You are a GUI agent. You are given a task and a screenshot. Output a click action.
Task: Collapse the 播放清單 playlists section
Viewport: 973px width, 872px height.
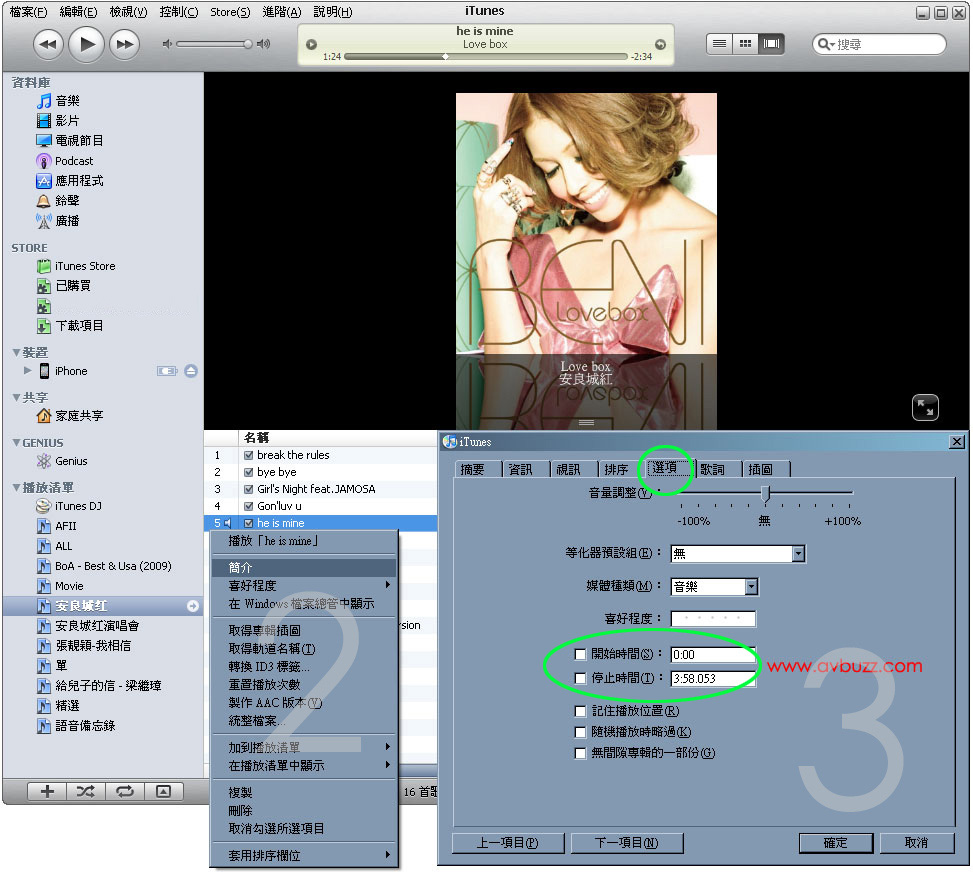16,488
